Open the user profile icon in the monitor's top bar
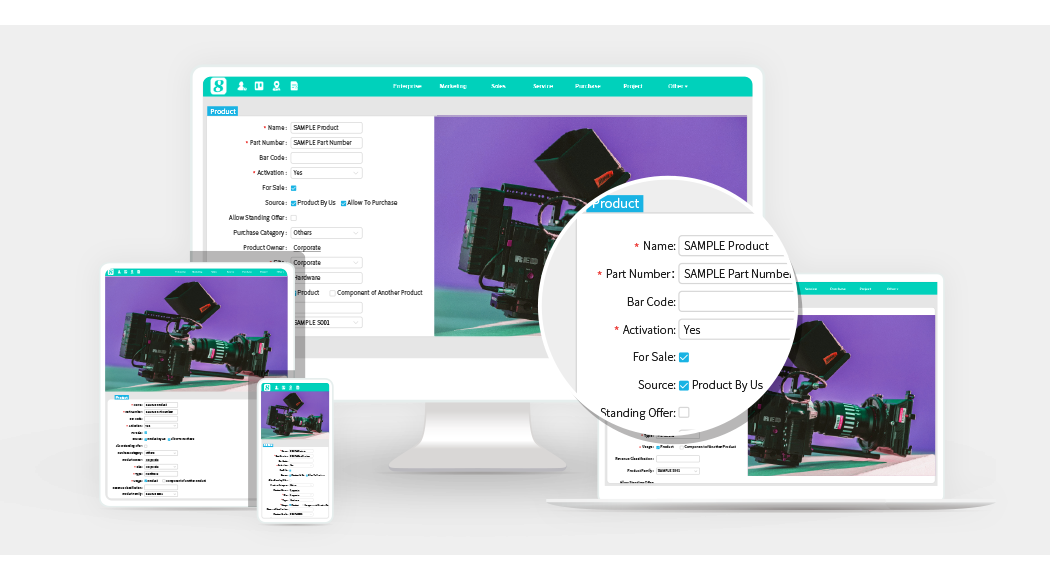1050x580 pixels. [x=242, y=86]
